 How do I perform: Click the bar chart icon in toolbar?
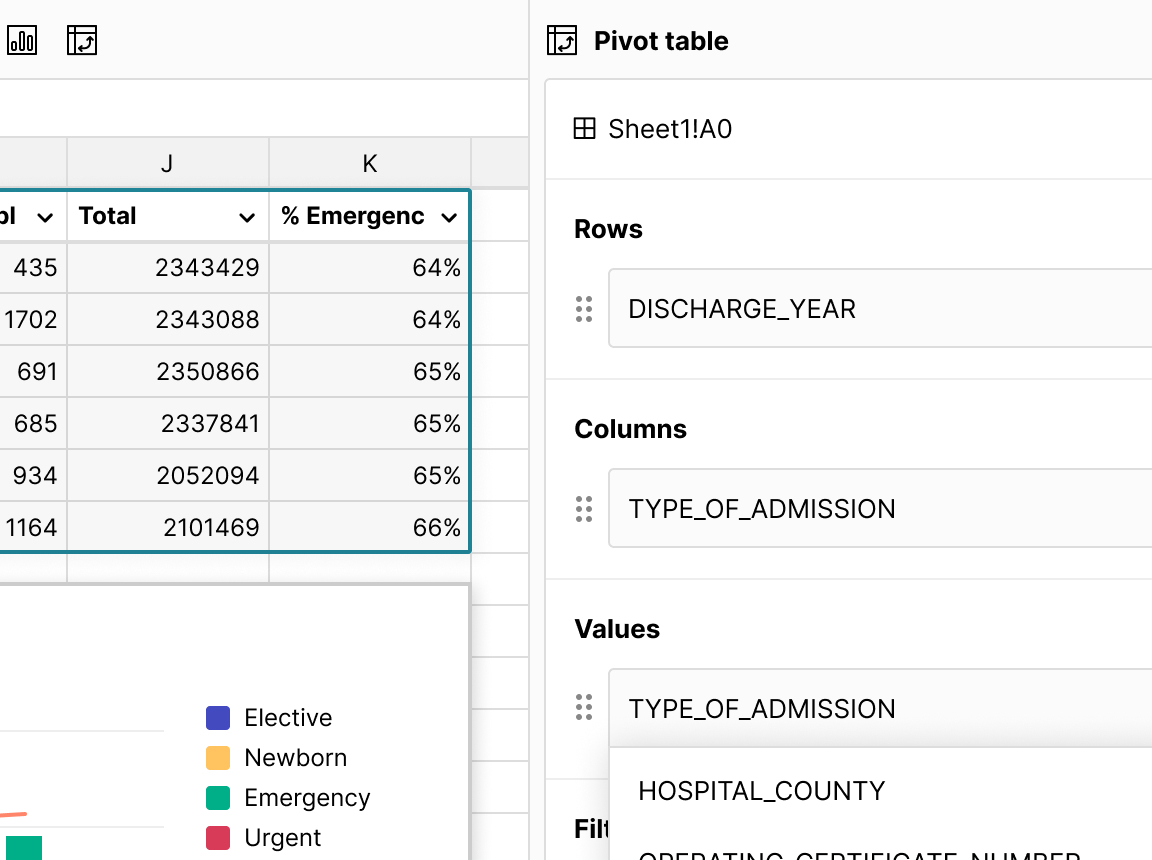[22, 41]
